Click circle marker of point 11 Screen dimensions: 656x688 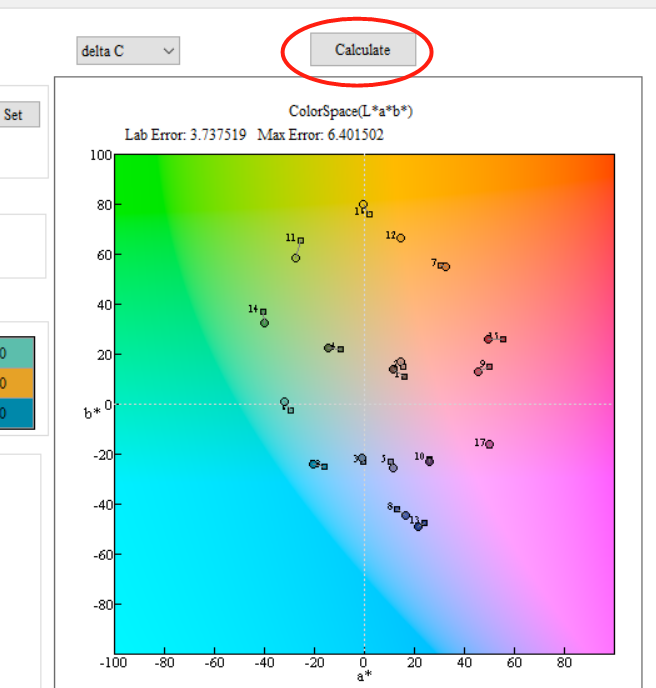click(296, 258)
